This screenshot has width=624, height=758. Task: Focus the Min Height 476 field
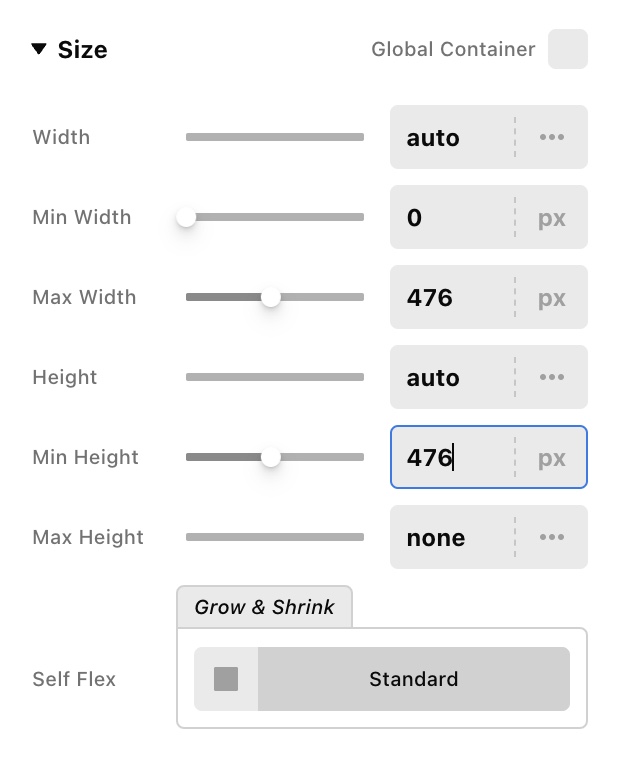tap(452, 457)
